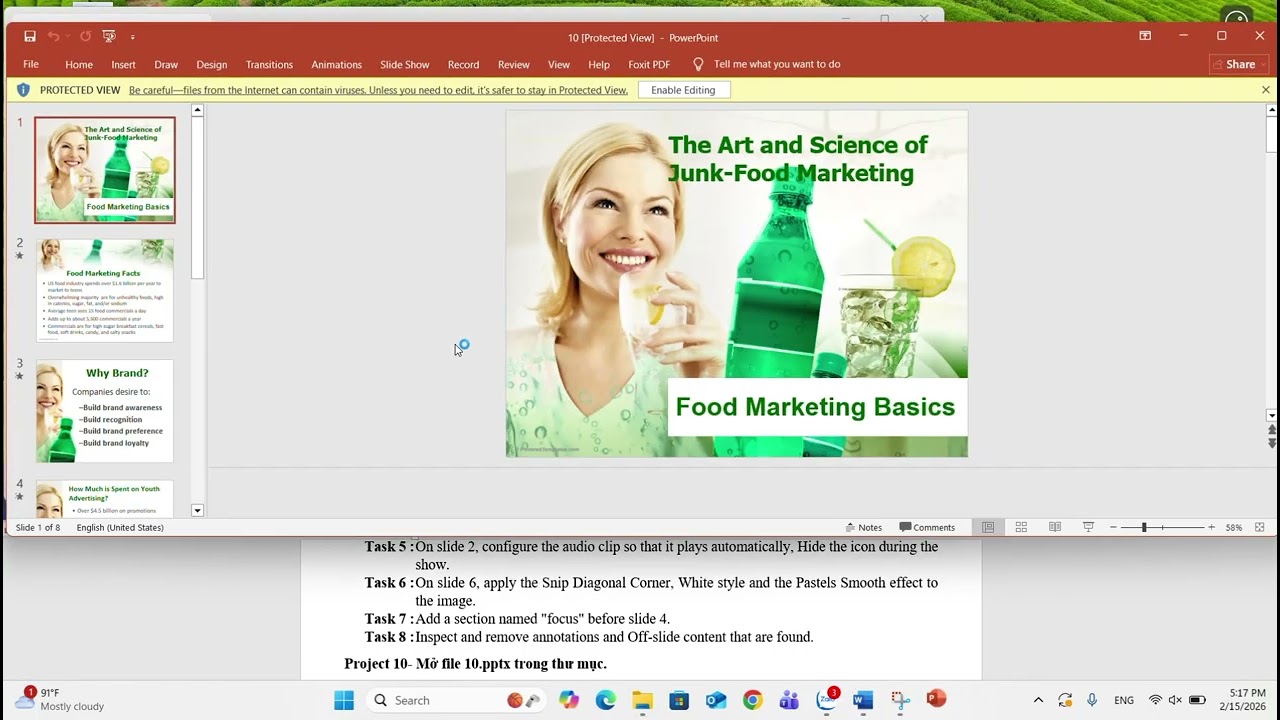Screen dimensions: 1280x720
Task: Click the Share button
Action: click(1238, 64)
